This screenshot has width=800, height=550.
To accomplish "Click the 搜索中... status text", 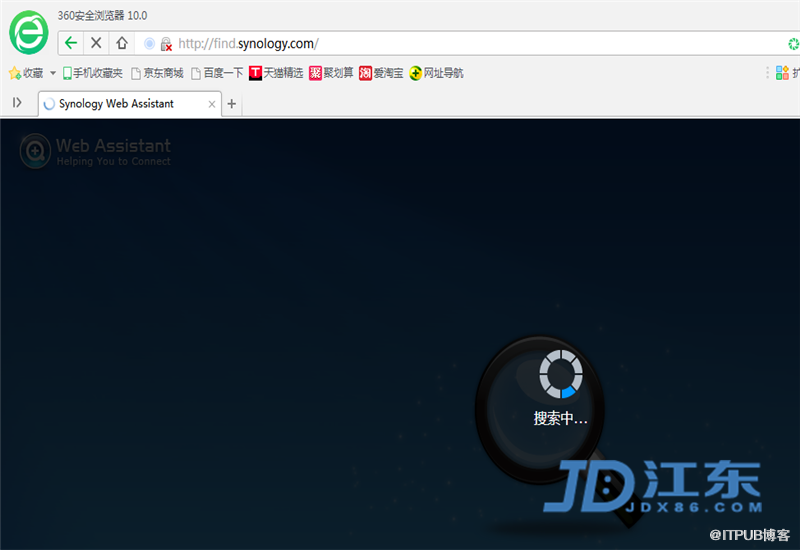I will click(x=561, y=418).
